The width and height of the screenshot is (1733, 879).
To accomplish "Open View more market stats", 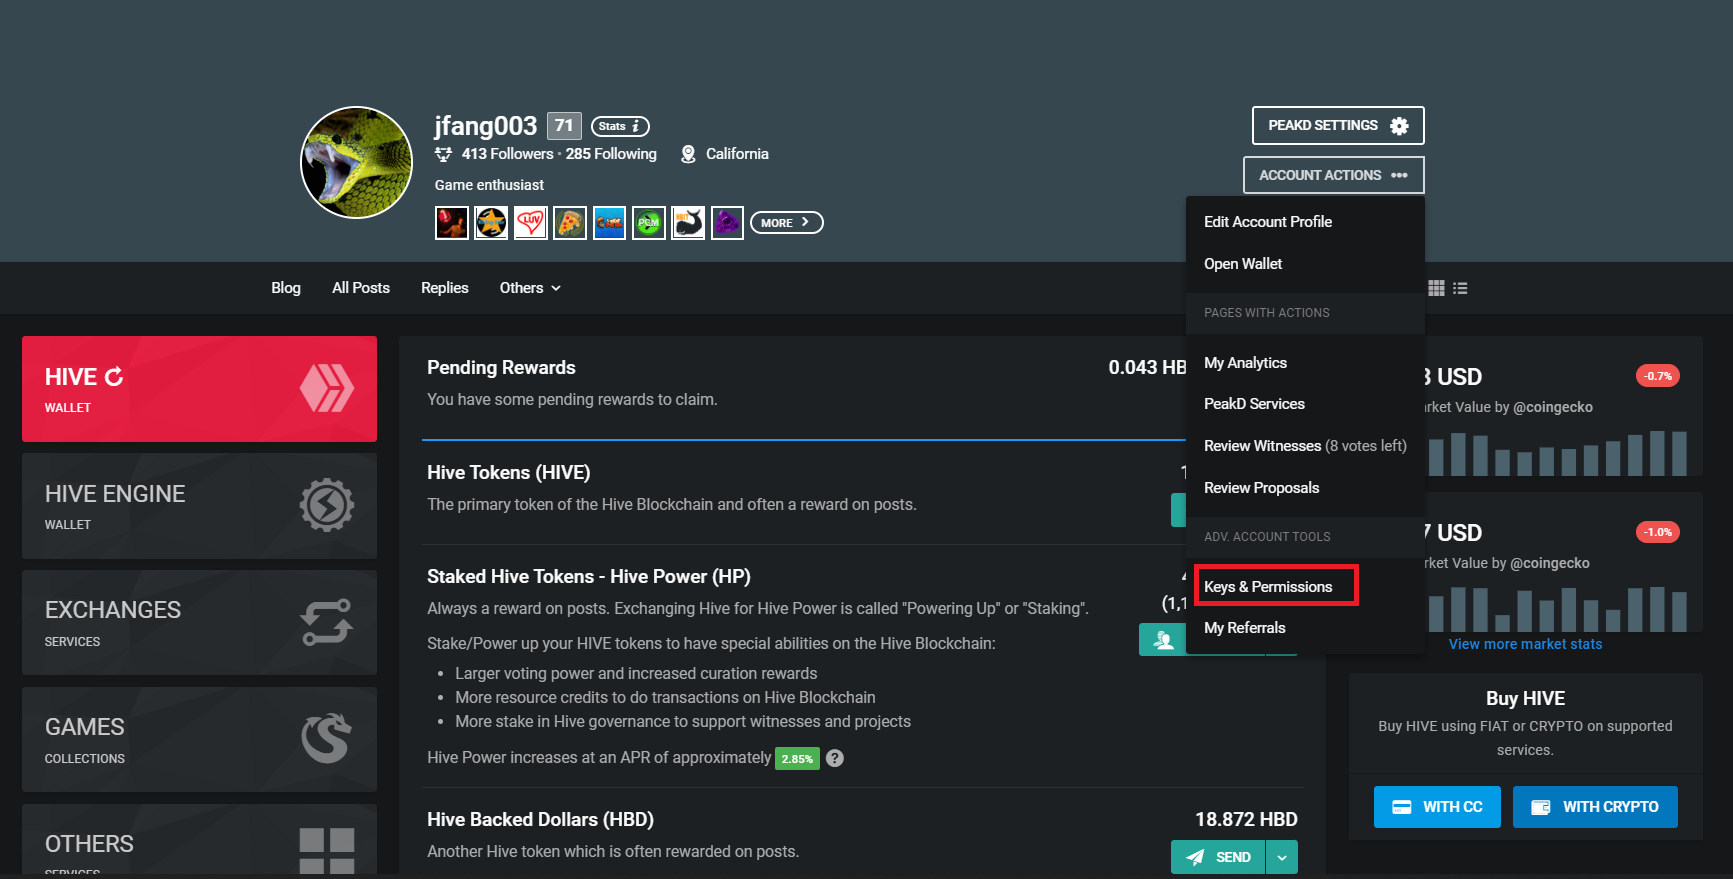I will [x=1525, y=644].
